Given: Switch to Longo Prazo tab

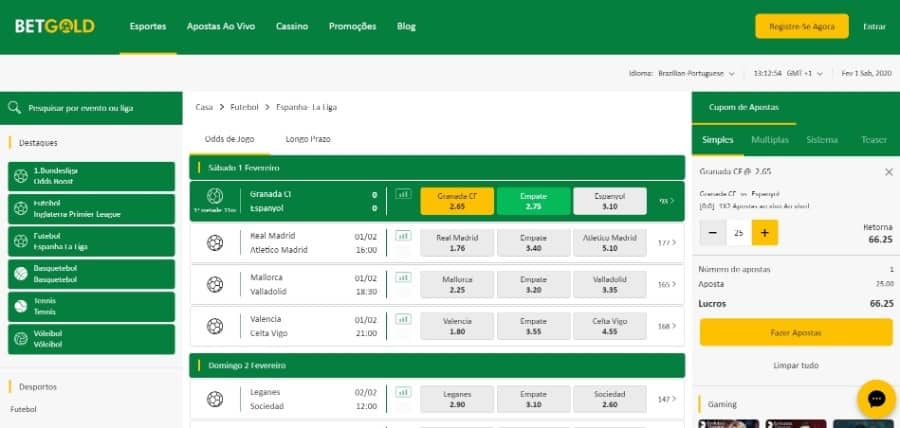Looking at the screenshot, I should (x=308, y=139).
